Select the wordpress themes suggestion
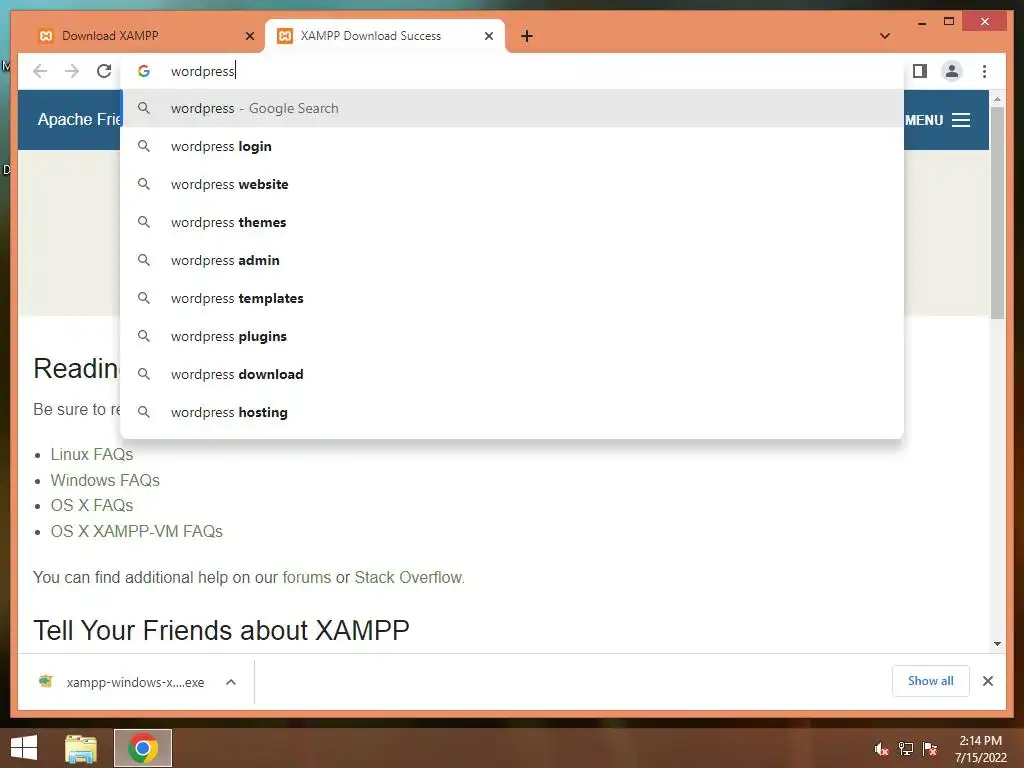Viewport: 1024px width, 768px height. (512, 222)
